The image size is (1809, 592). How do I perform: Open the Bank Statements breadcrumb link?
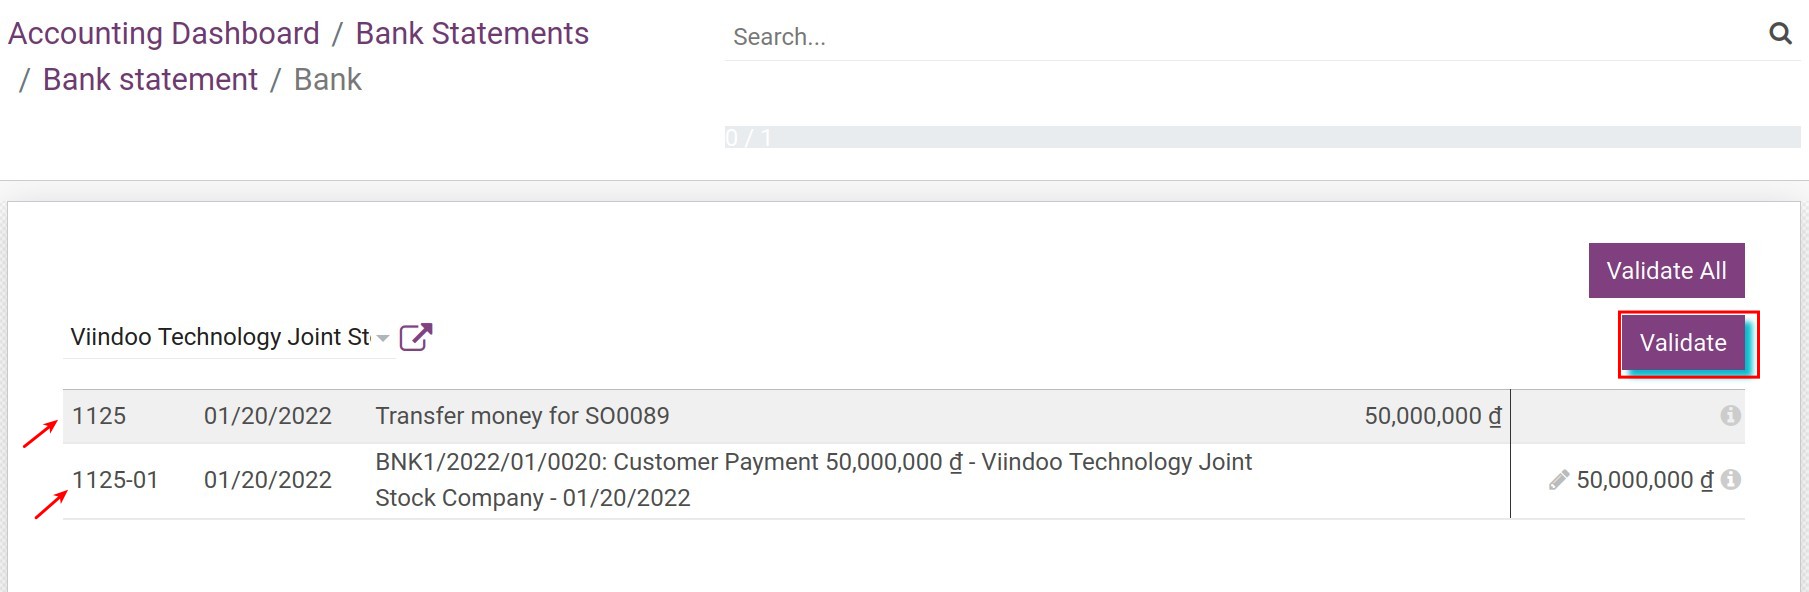(x=472, y=33)
